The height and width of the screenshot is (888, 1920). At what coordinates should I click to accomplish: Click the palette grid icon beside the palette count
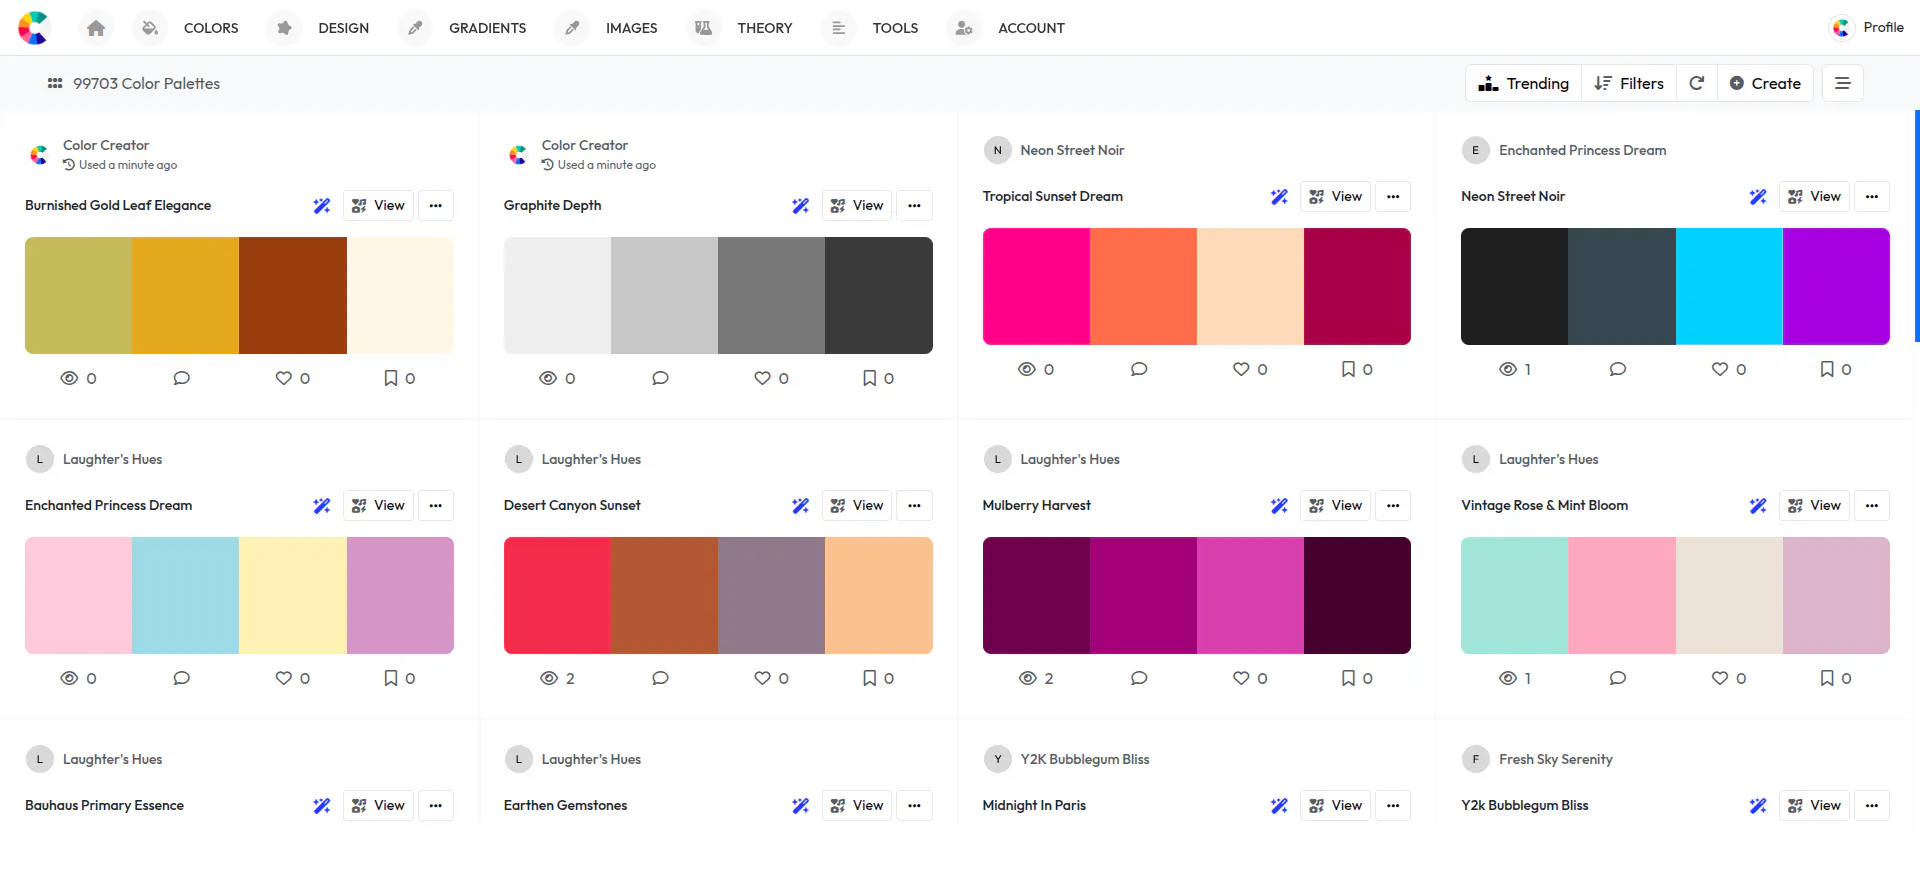coord(55,84)
